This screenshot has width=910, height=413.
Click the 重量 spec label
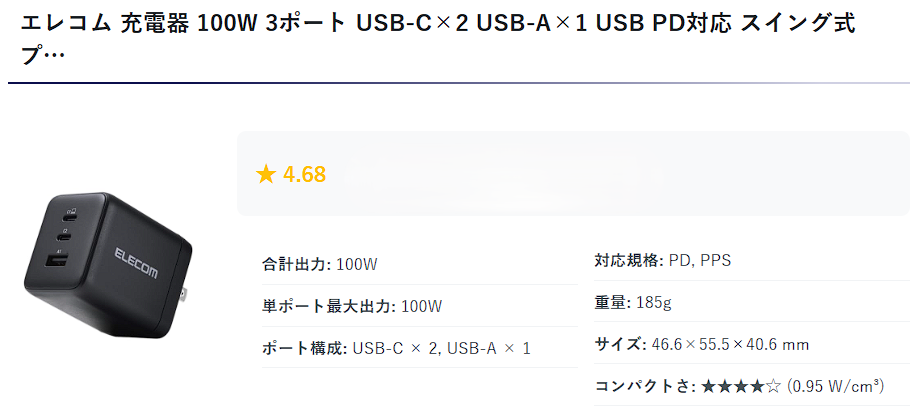coord(611,302)
